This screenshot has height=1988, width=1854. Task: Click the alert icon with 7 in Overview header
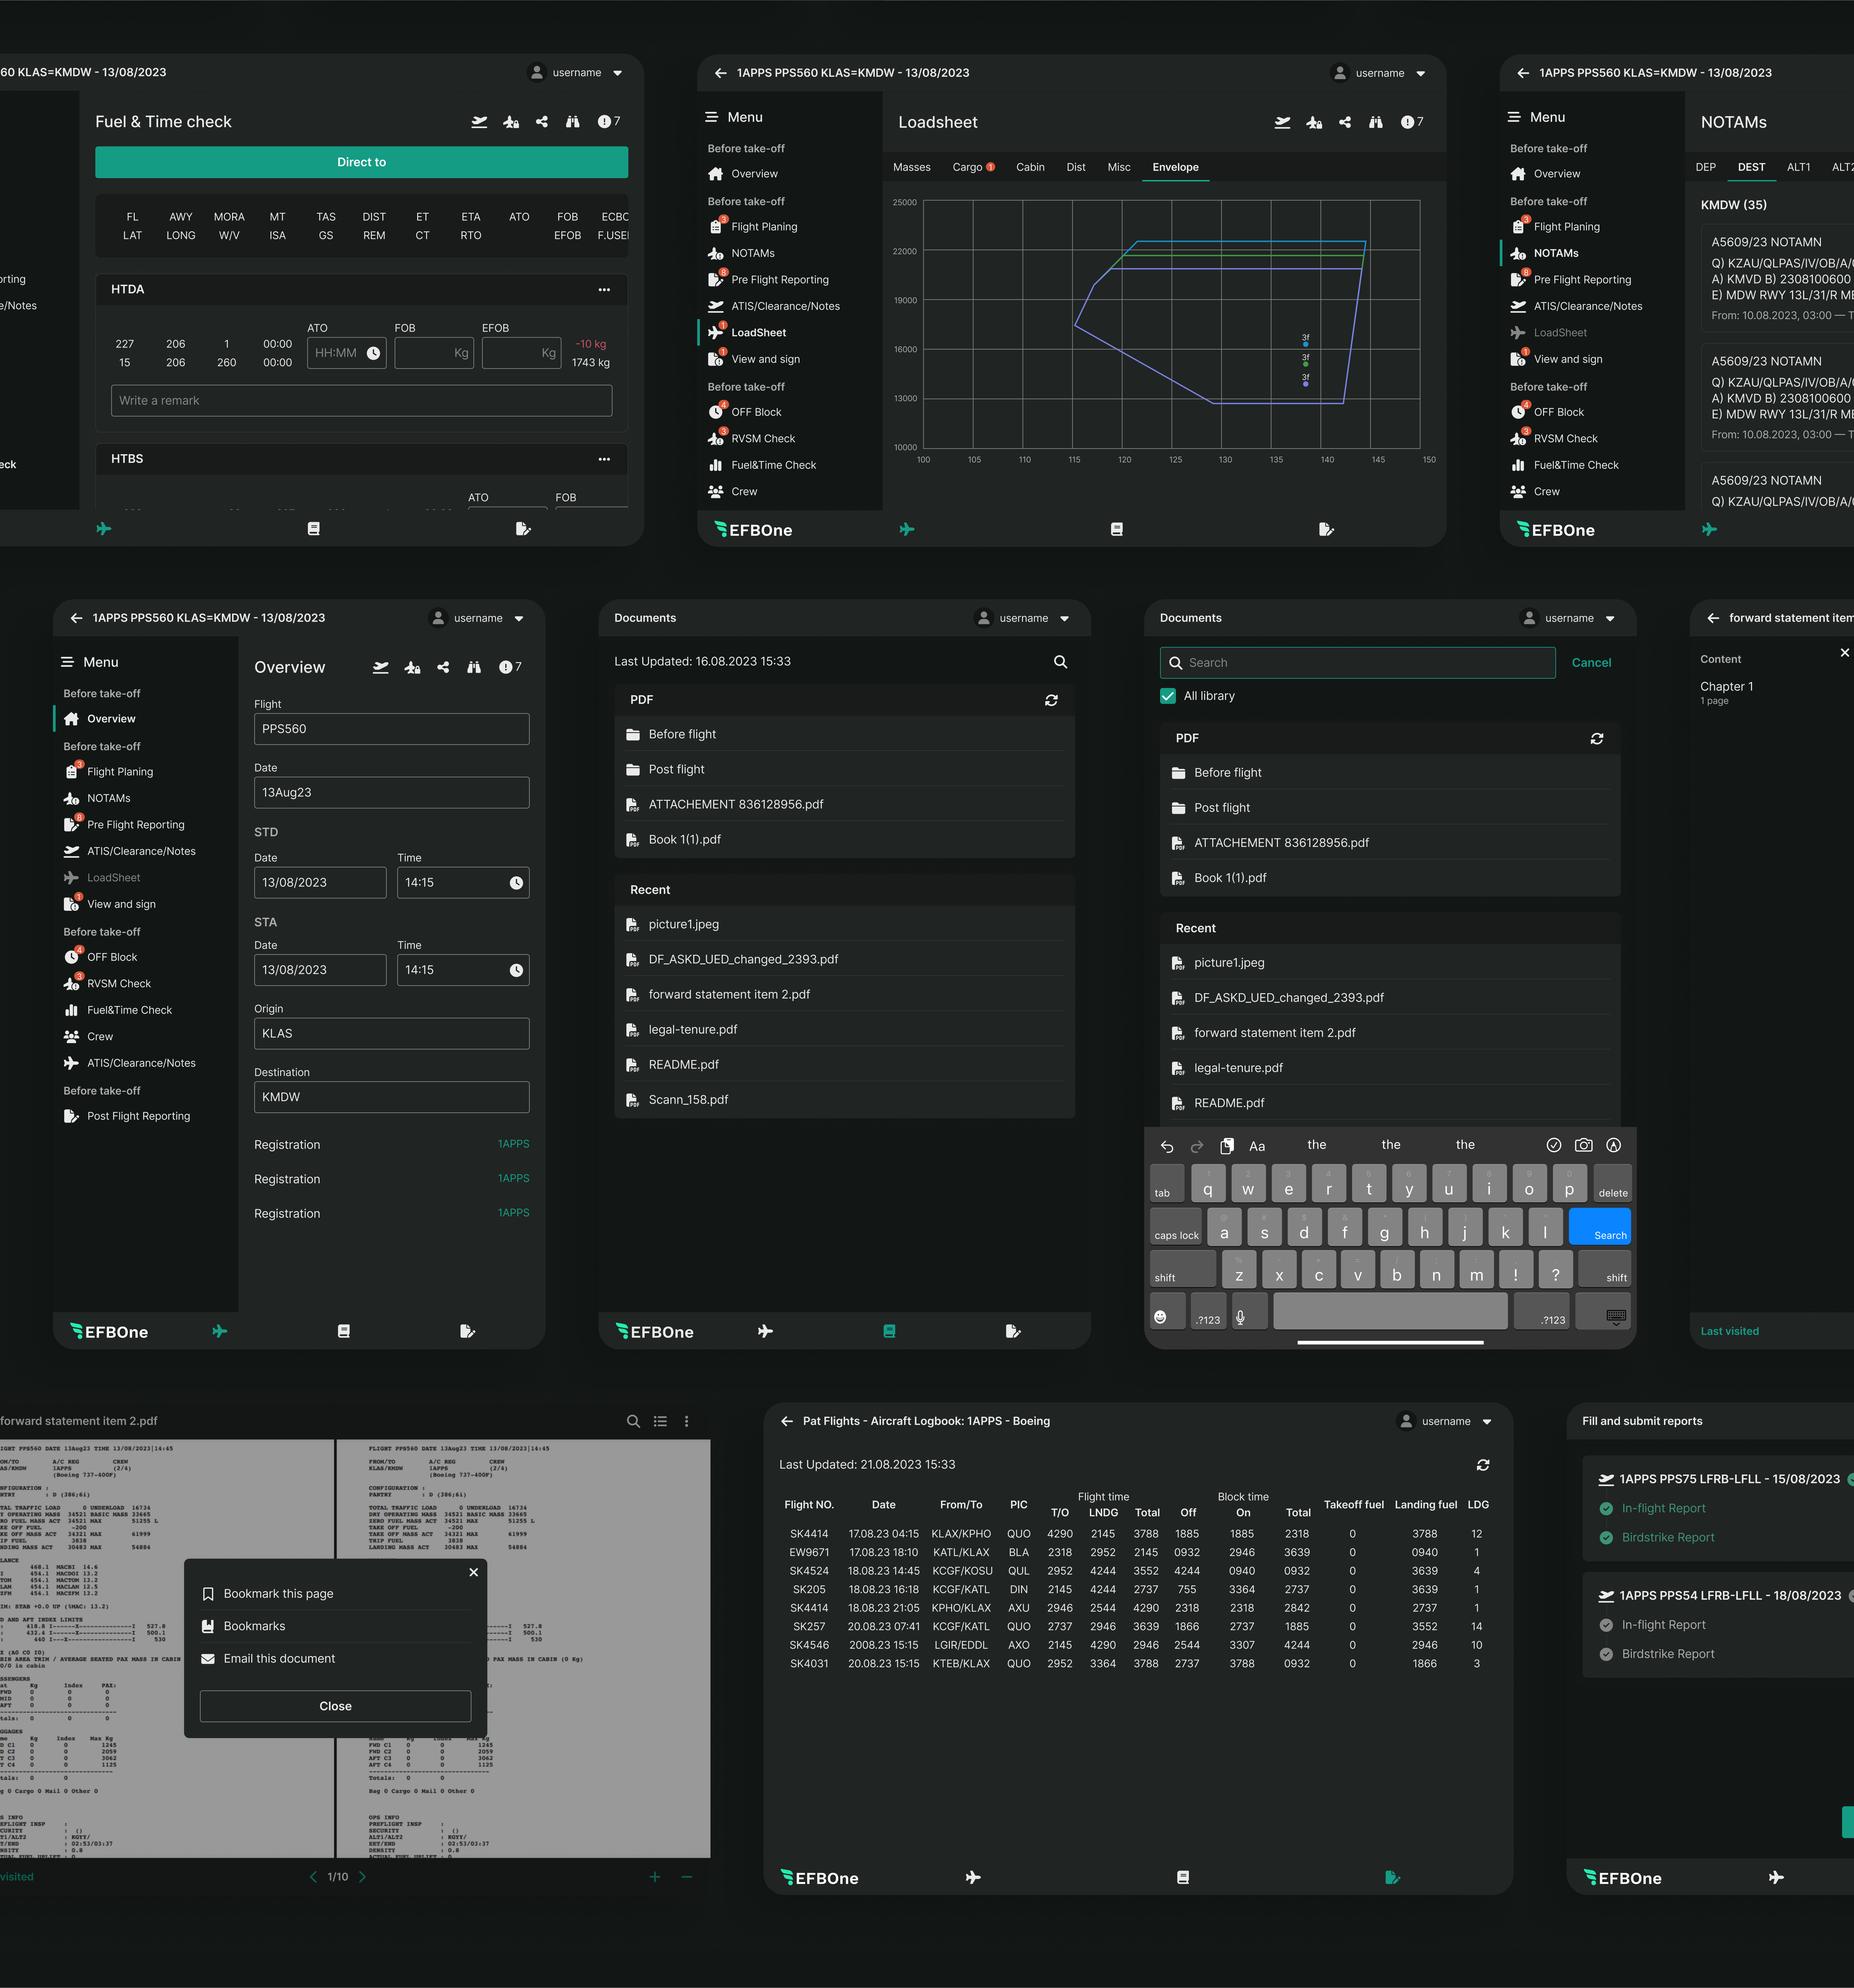510,667
